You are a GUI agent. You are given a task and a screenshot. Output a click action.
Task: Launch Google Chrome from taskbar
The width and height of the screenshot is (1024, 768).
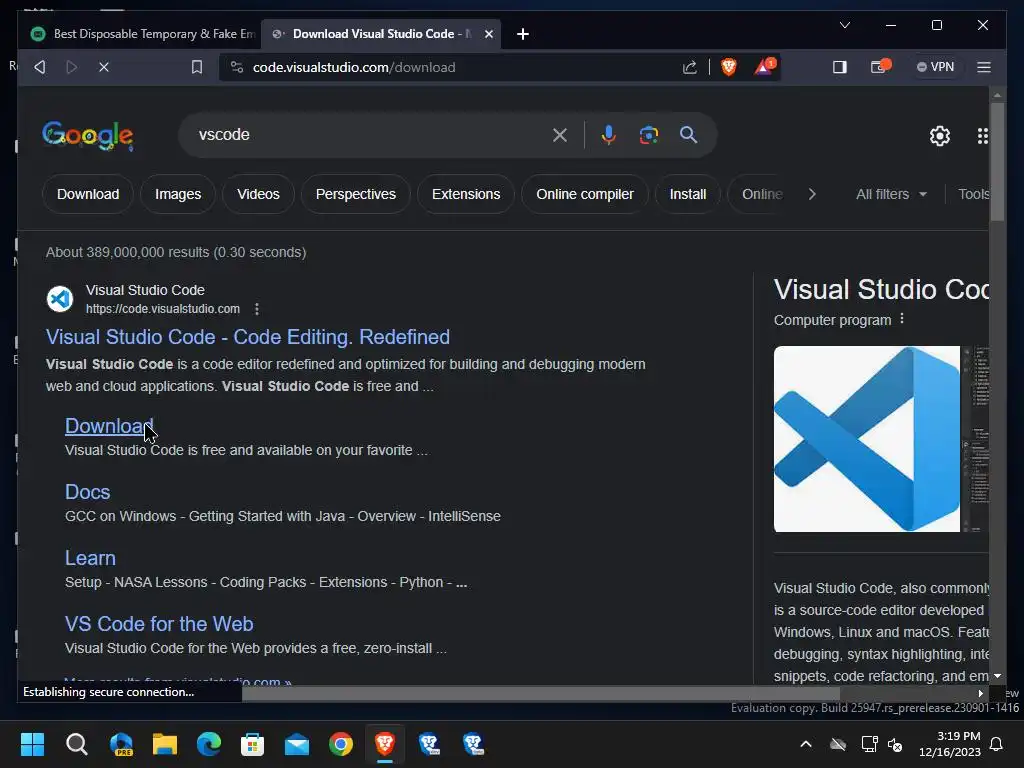(x=341, y=744)
